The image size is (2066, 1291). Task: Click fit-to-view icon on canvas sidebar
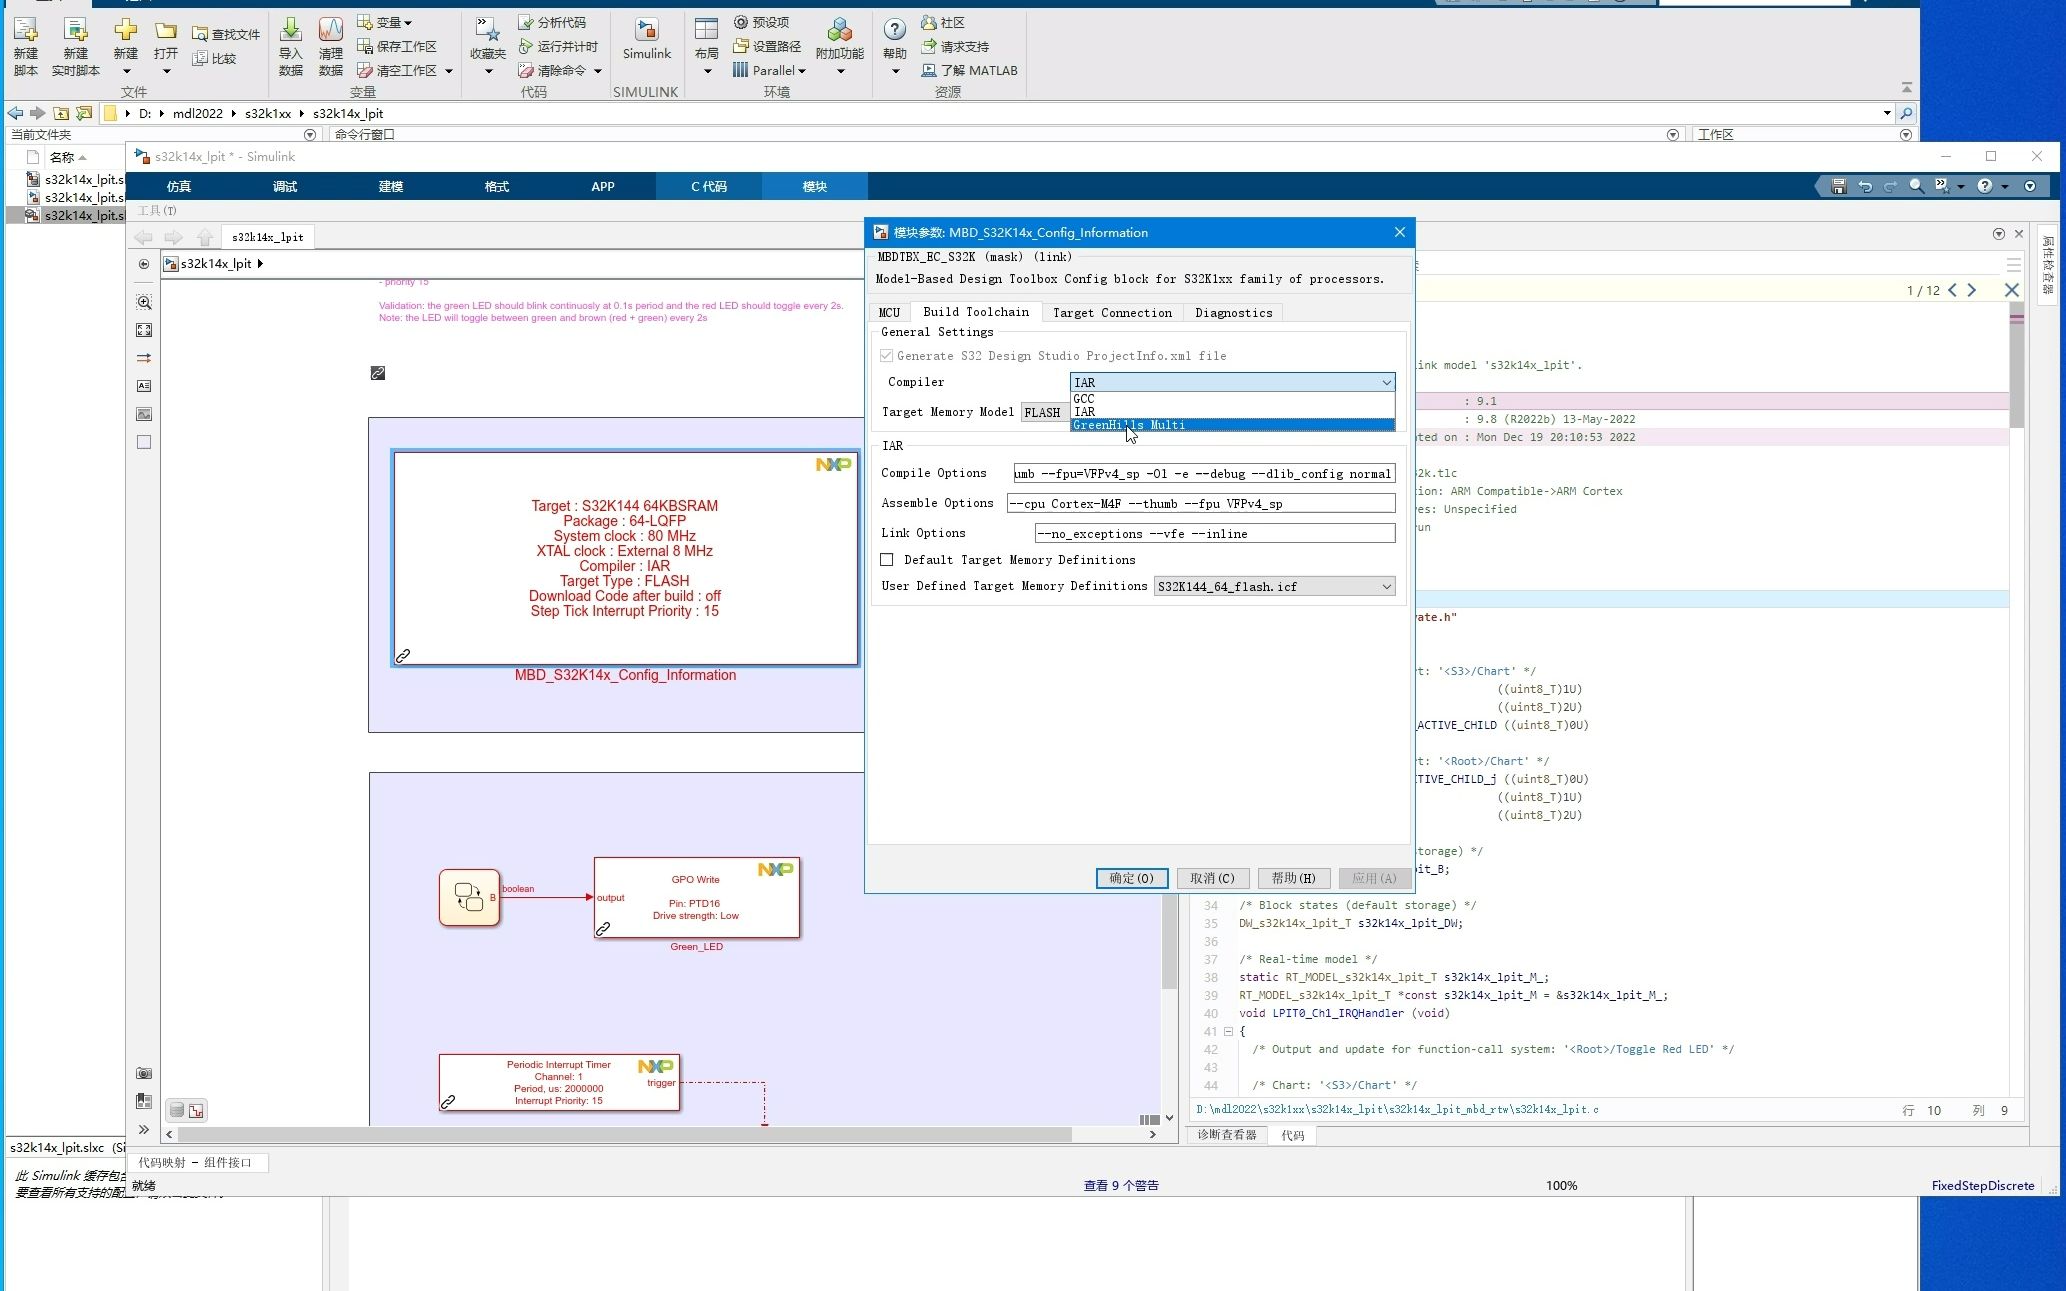pos(144,330)
